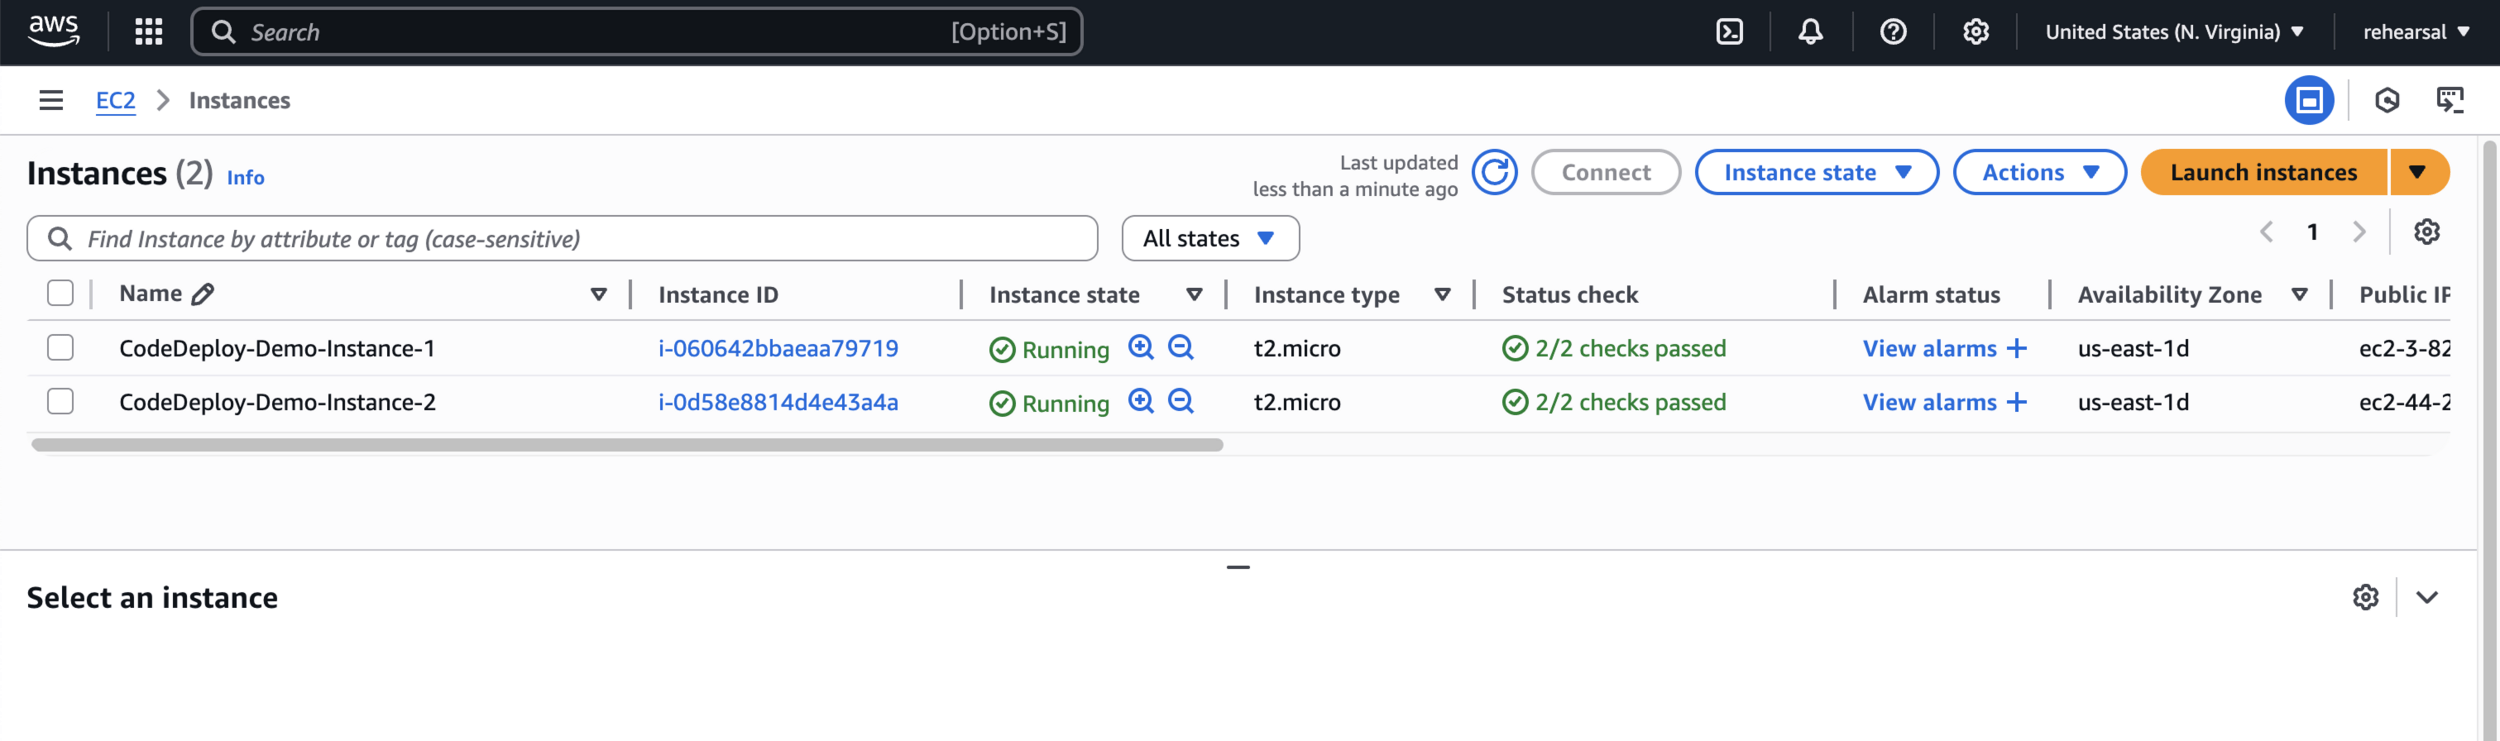The width and height of the screenshot is (2500, 741).
Task: Open instance i-060642bbaeaa79719 link
Action: [x=778, y=348]
